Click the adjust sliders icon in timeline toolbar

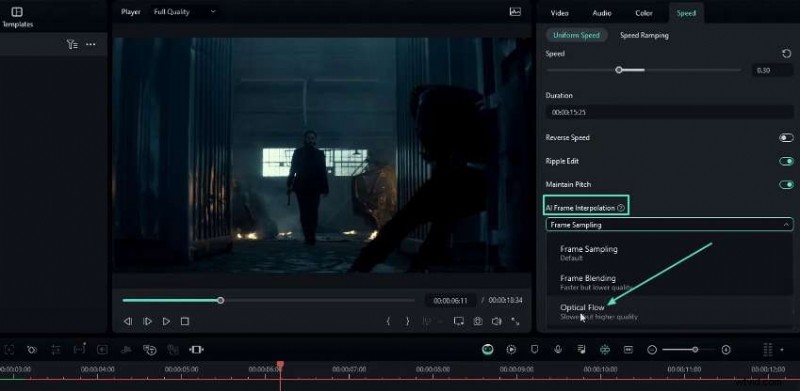(56, 350)
